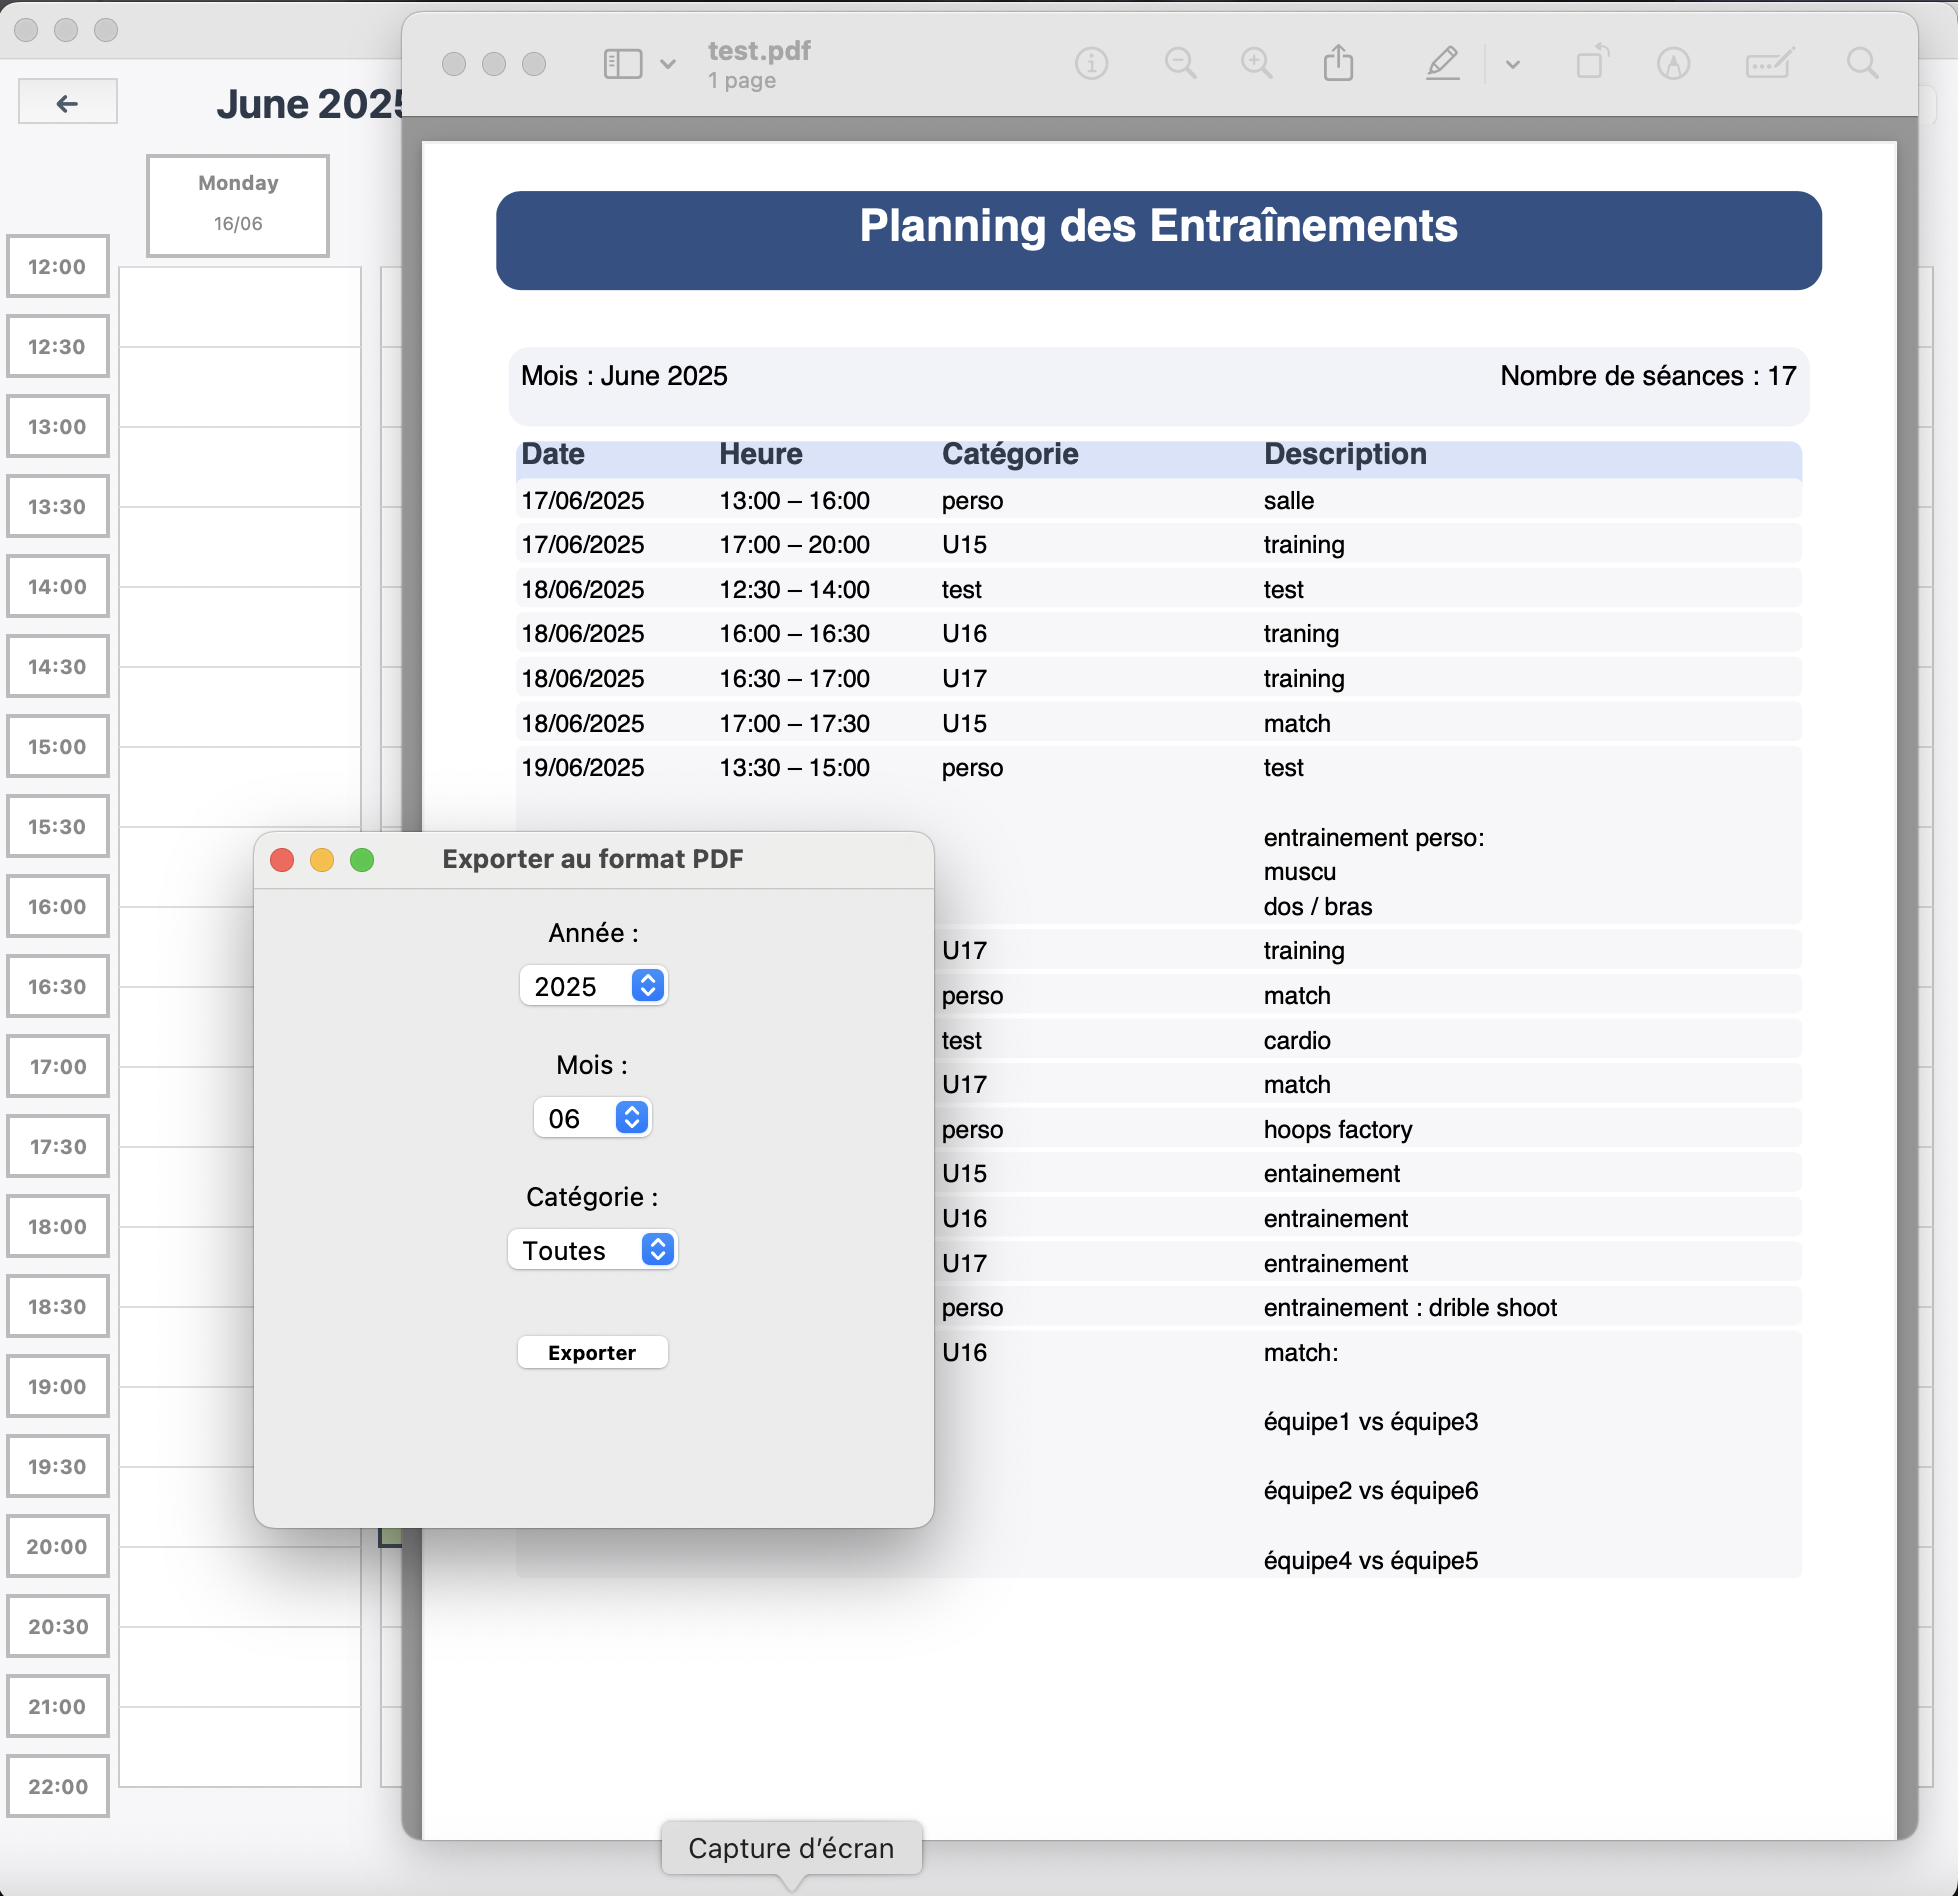The image size is (1958, 1896).
Task: Click the test.pdf window title
Action: tap(759, 50)
